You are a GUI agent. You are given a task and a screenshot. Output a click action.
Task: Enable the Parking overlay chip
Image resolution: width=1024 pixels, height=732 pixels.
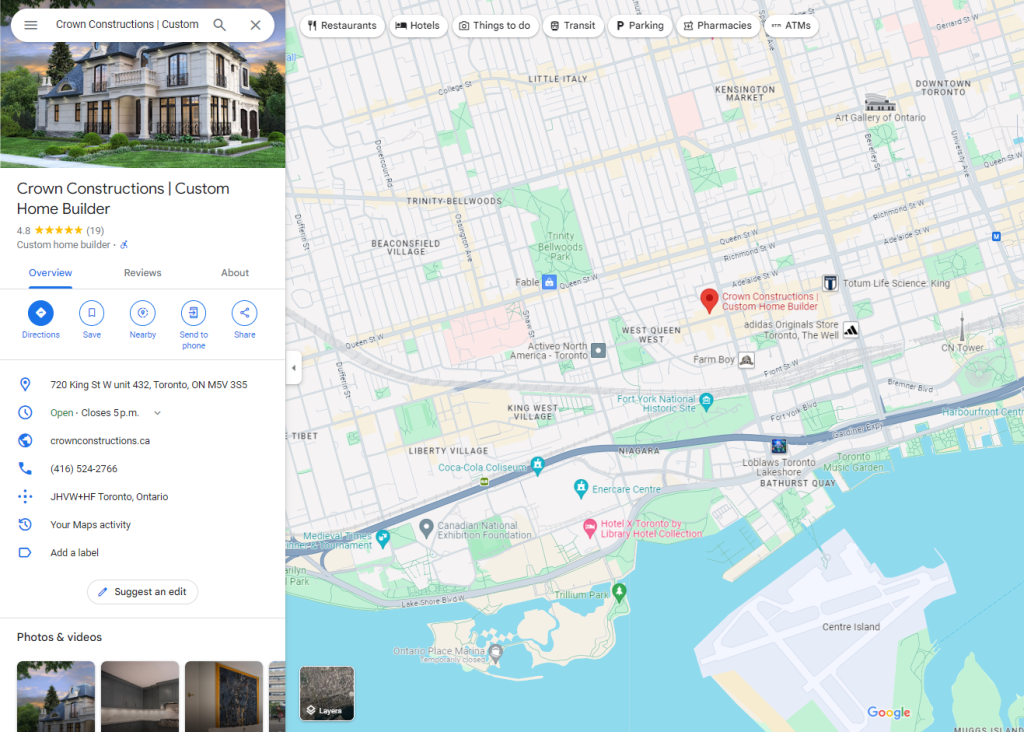coord(640,25)
